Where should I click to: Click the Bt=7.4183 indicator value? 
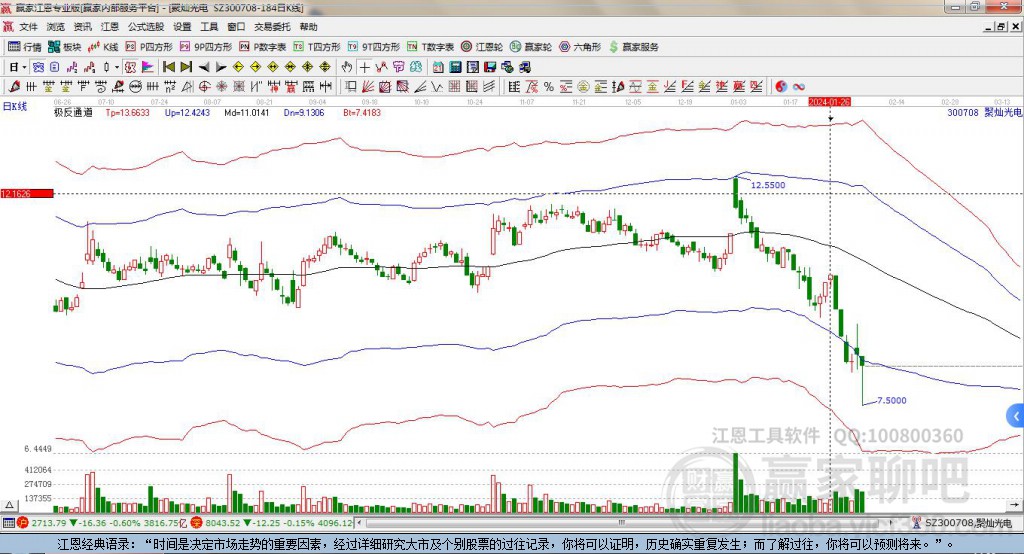click(362, 112)
